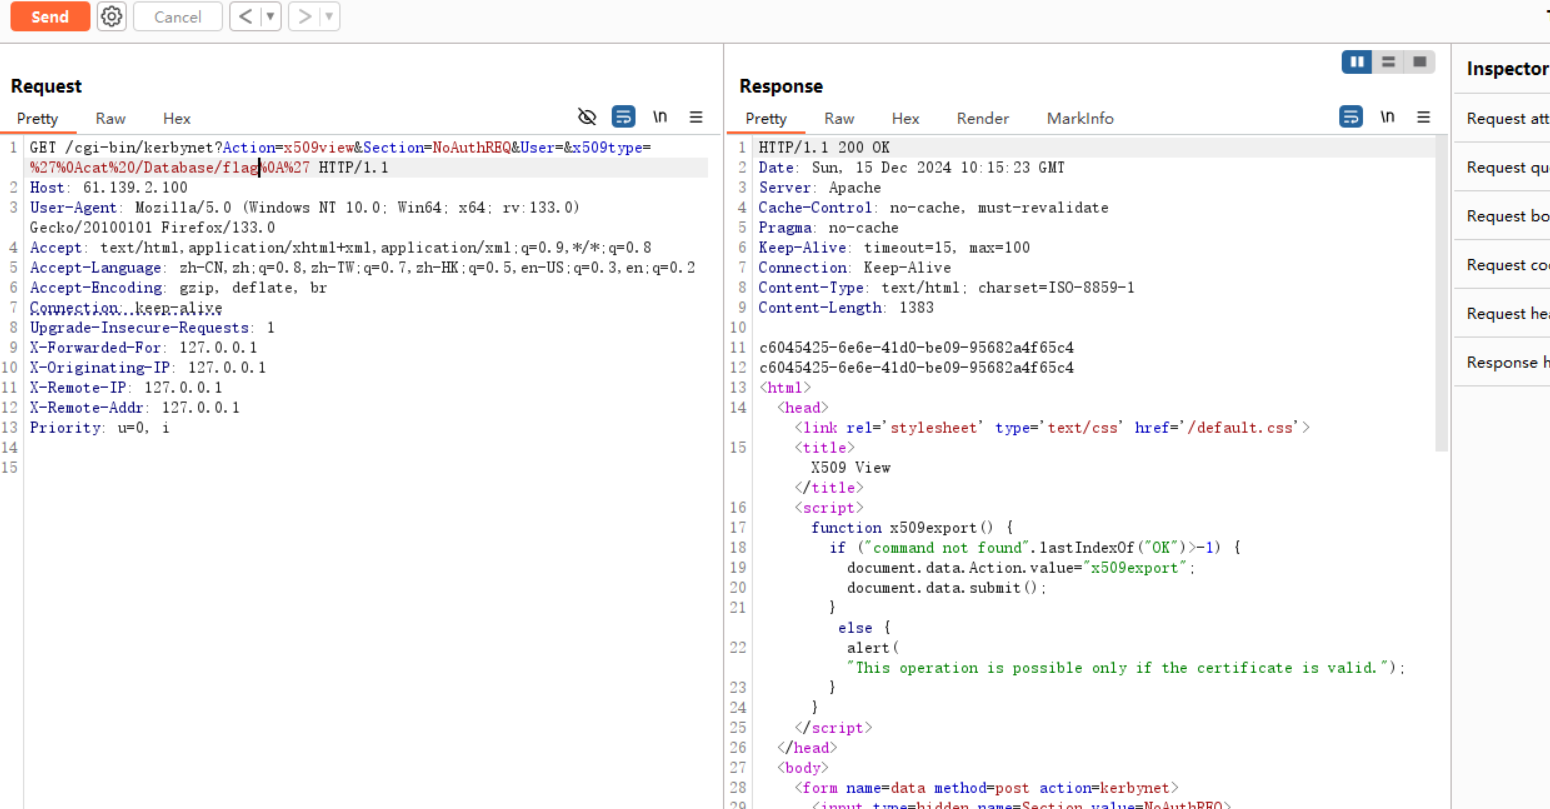Go to next request with forward arrow
1550x809 pixels.
pyautogui.click(x=305, y=17)
